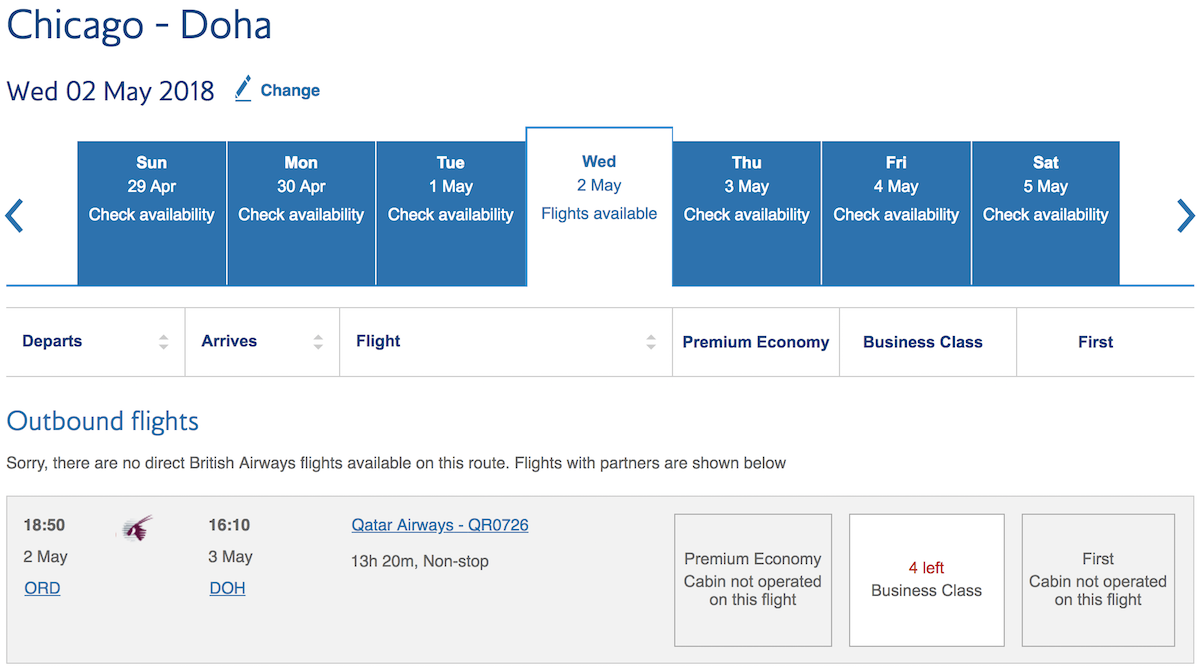This screenshot has height=670, width=1200.
Task: Click the pencil edit icon beside Change
Action: (243, 89)
